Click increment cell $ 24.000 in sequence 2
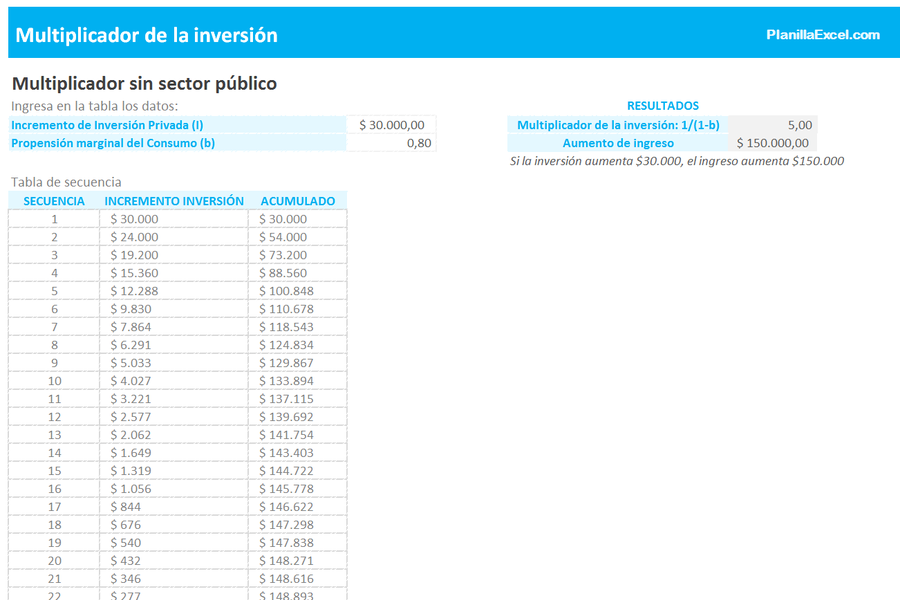900x600 pixels. (135, 237)
